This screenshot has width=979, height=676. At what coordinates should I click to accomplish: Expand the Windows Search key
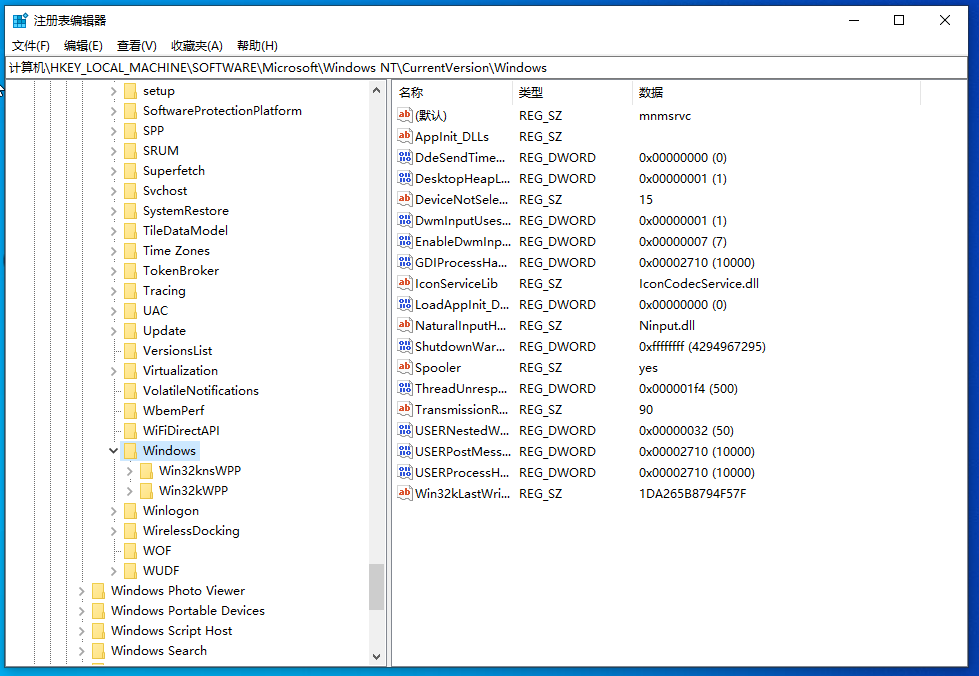coord(81,650)
